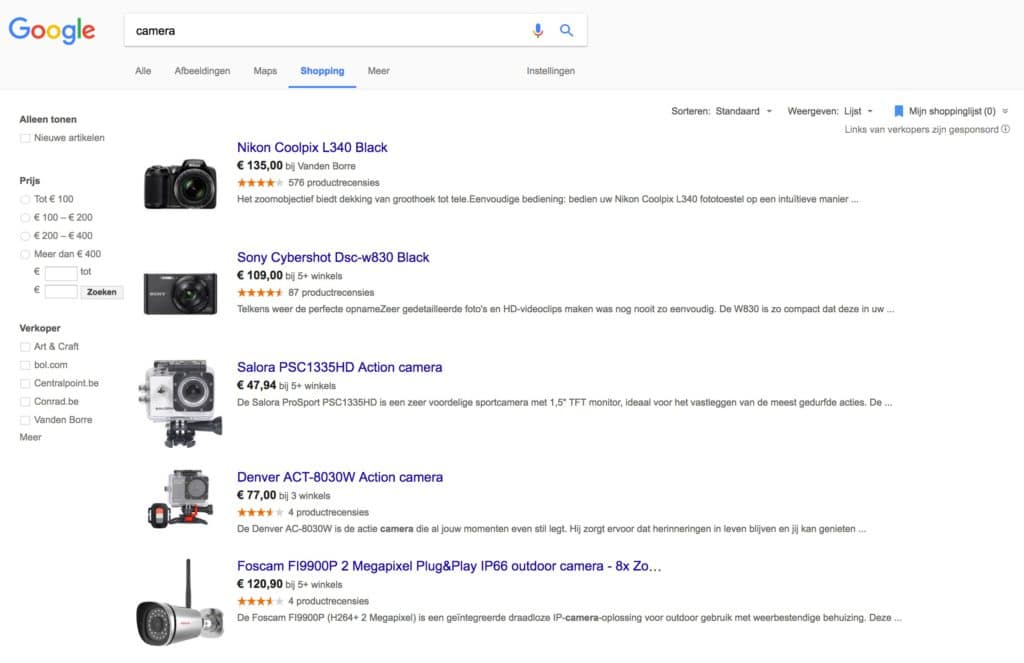Viewport: 1024px width, 663px height.
Task: Check the Centralpoint.be seller filter
Action: point(25,383)
